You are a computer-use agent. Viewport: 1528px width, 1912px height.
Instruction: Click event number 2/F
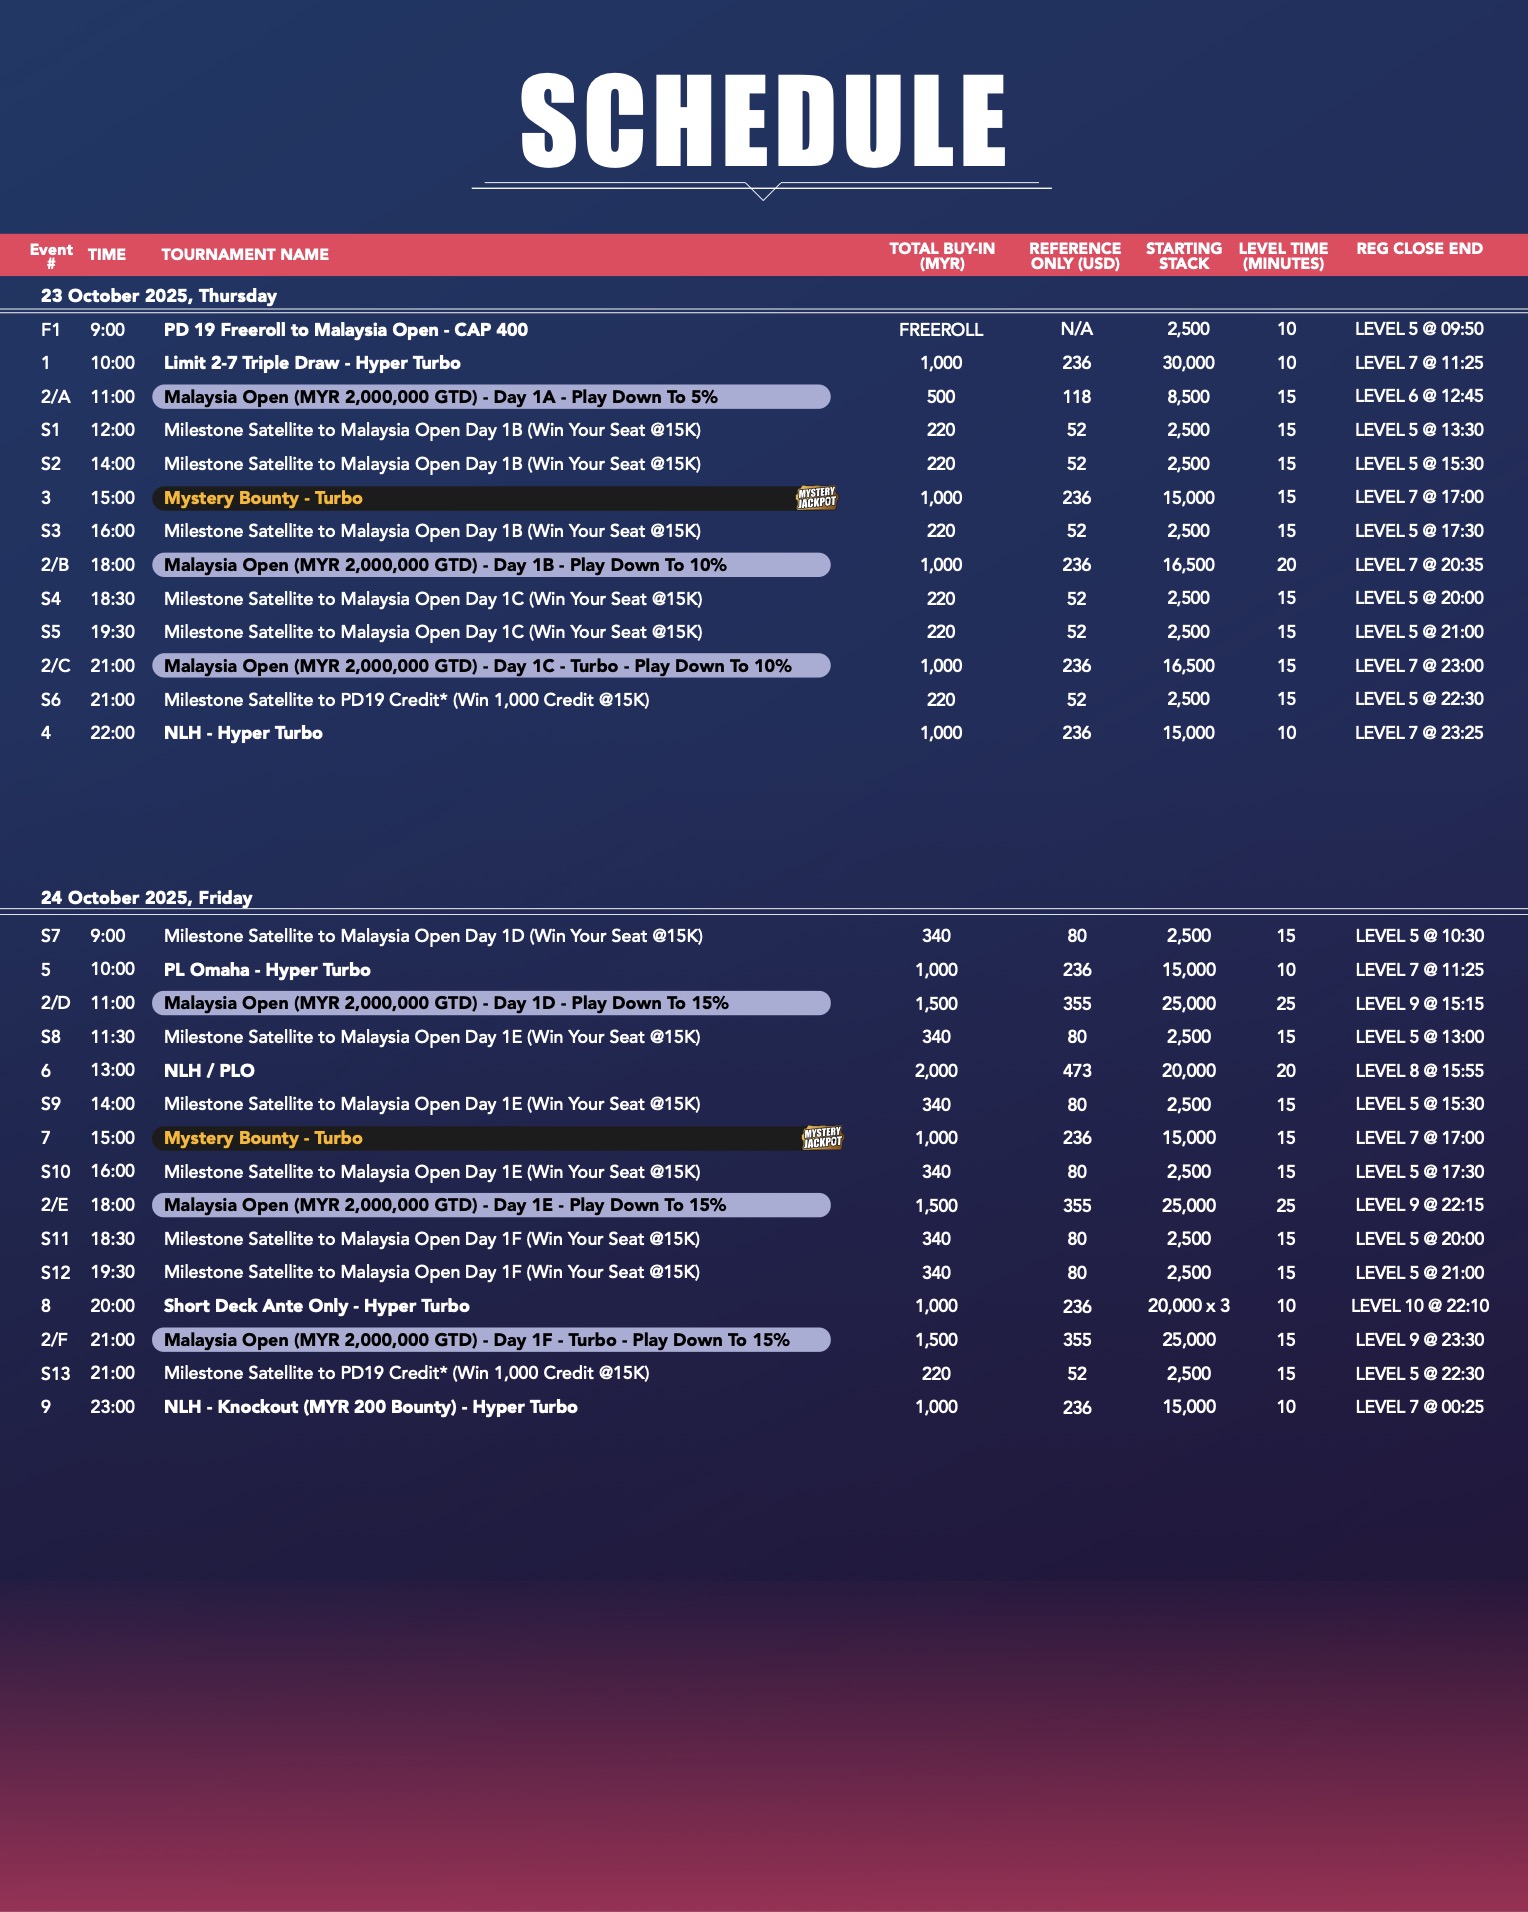54,1340
